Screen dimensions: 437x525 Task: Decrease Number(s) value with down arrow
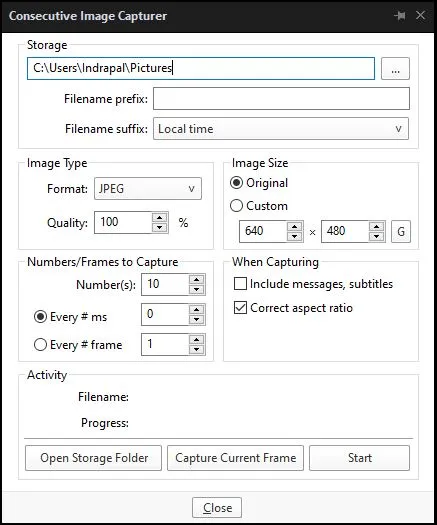197,289
